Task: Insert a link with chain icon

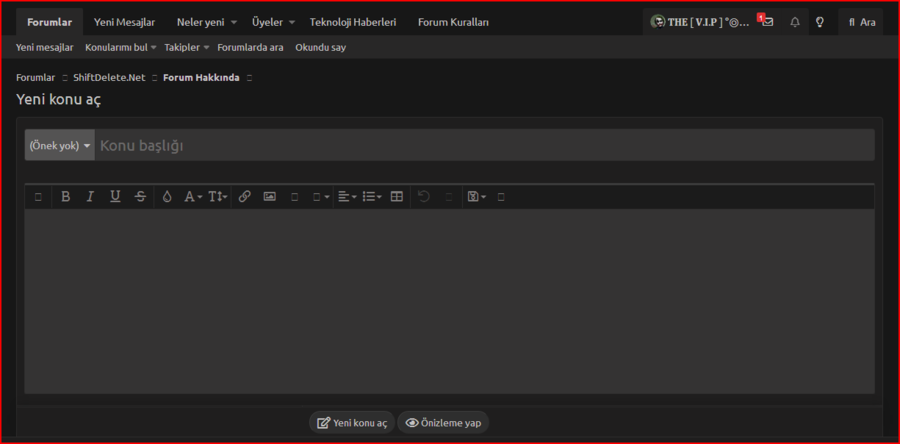Action: (x=245, y=197)
